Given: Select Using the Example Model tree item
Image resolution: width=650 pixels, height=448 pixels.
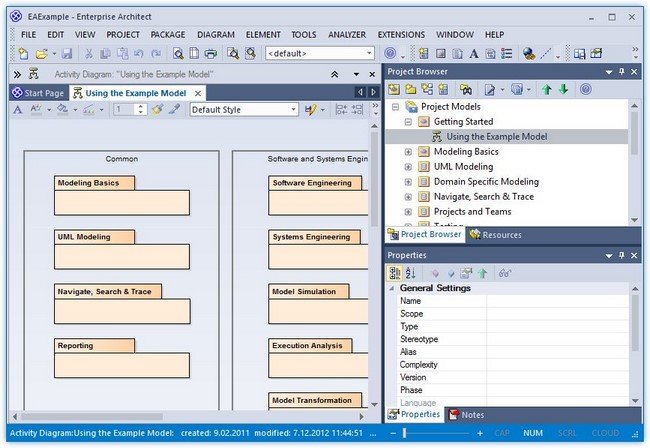Looking at the screenshot, I should [497, 137].
